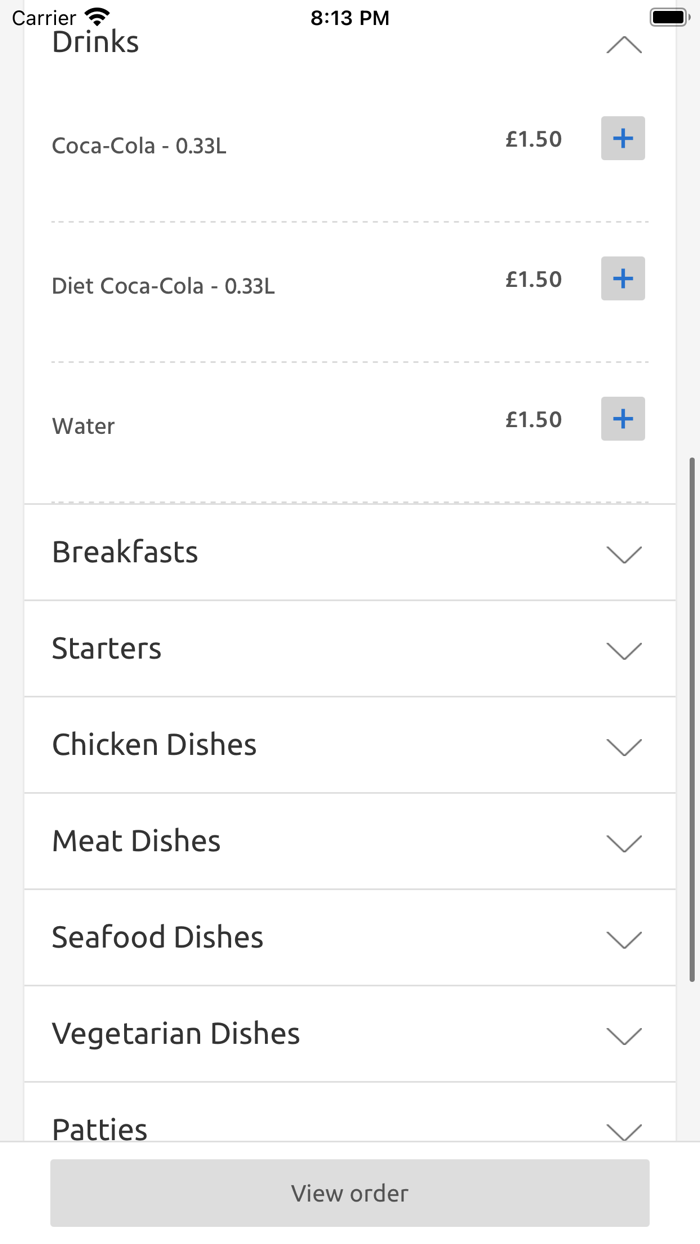Open the Meat Dishes category

point(623,843)
